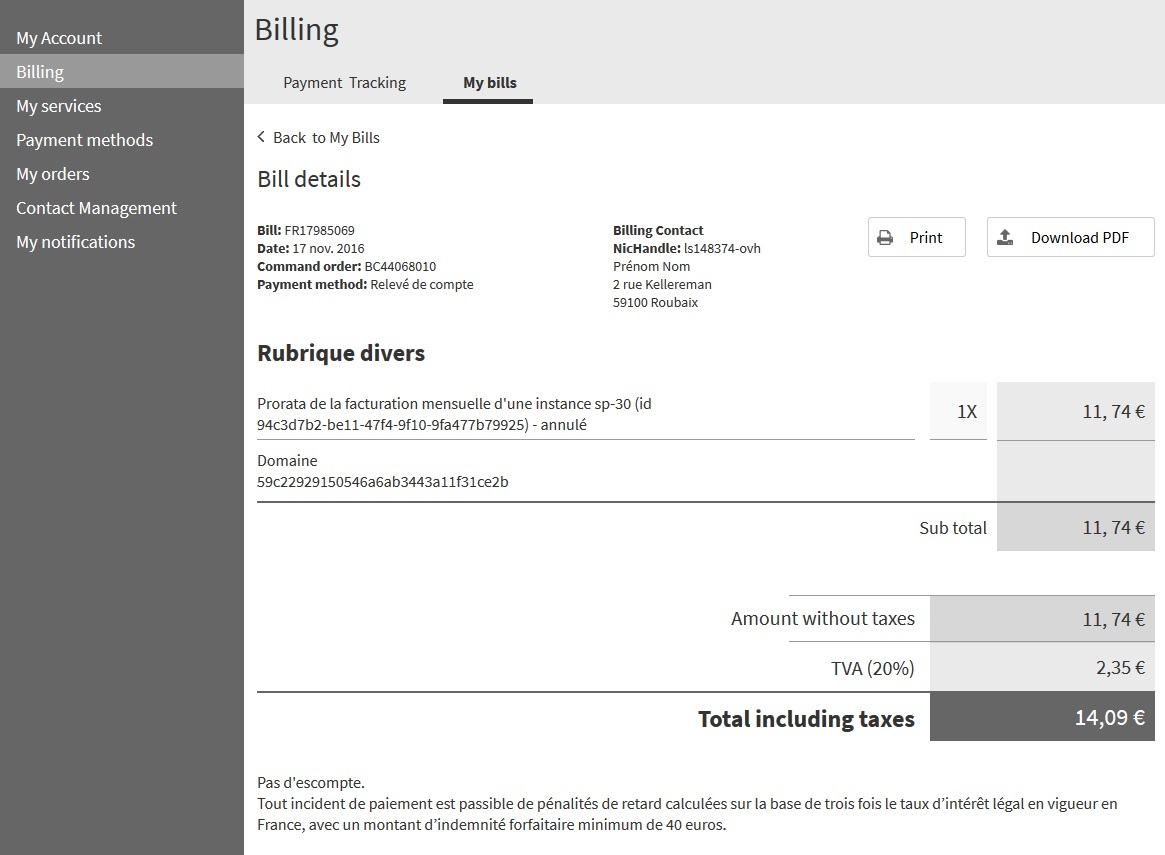Select Billing in the left sidebar
1165x855 pixels.
pos(40,72)
